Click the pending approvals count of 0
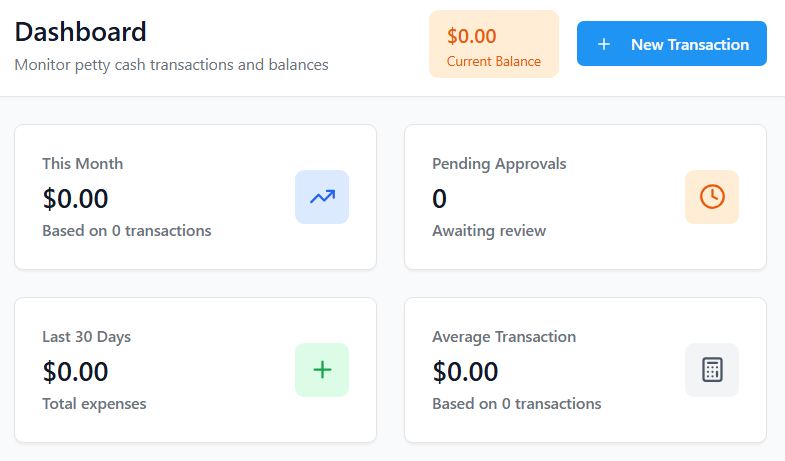The width and height of the screenshot is (785, 461). [x=440, y=198]
